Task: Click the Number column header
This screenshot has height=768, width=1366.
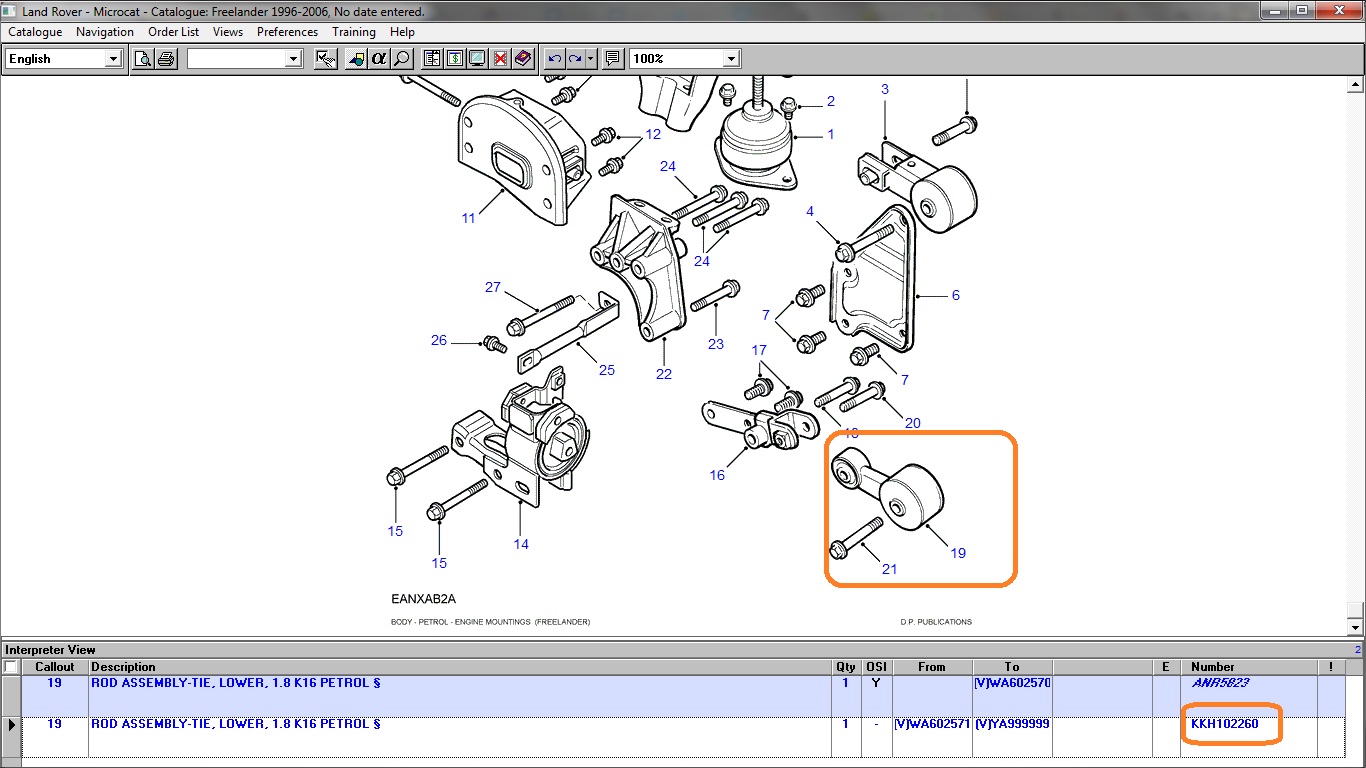Action: 1249,667
